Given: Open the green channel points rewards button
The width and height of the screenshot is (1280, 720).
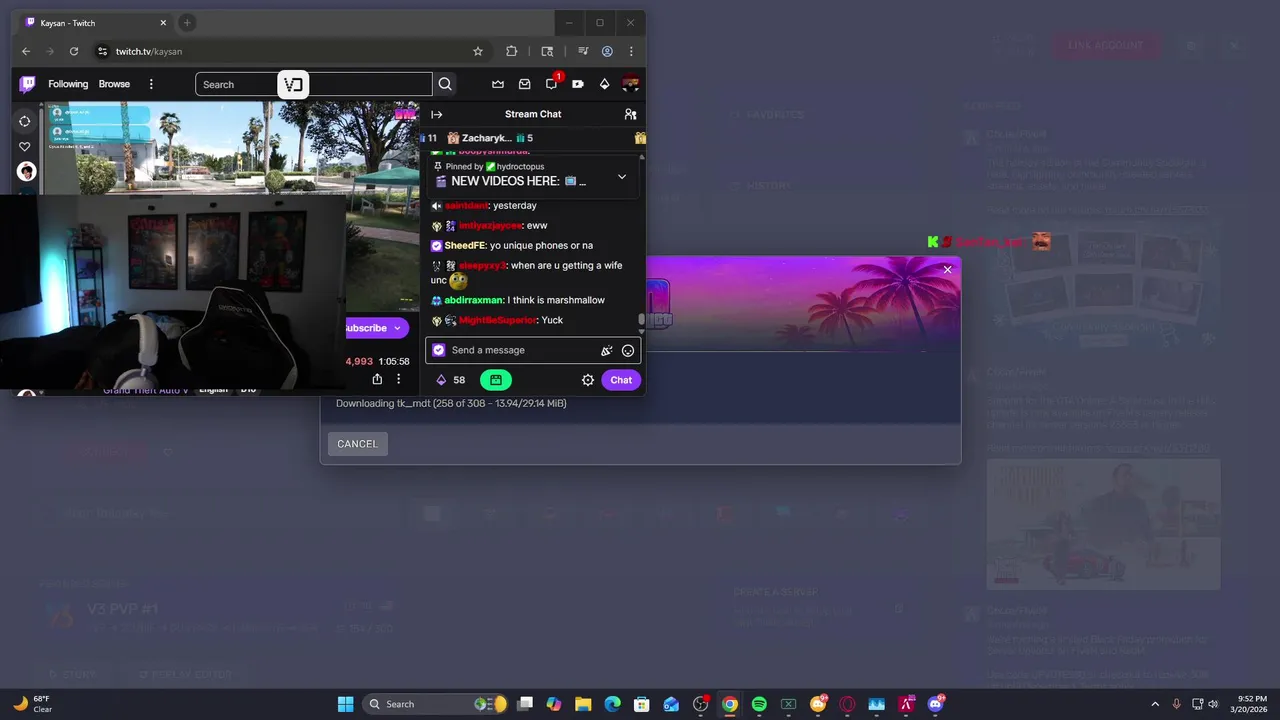Looking at the screenshot, I should coord(496,380).
